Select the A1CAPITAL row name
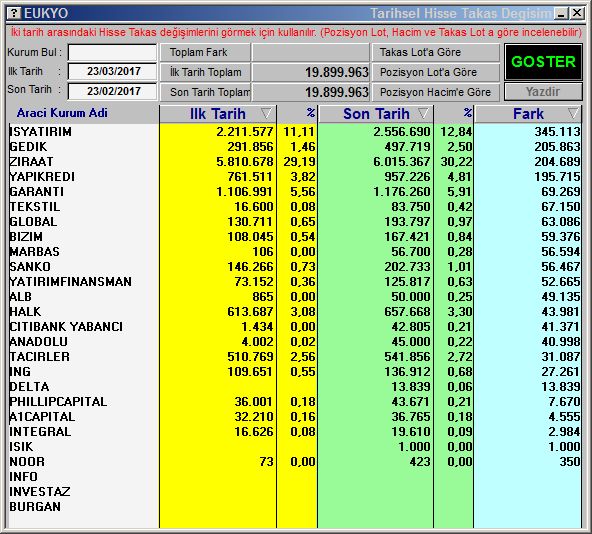This screenshot has width=592, height=534. (42, 417)
